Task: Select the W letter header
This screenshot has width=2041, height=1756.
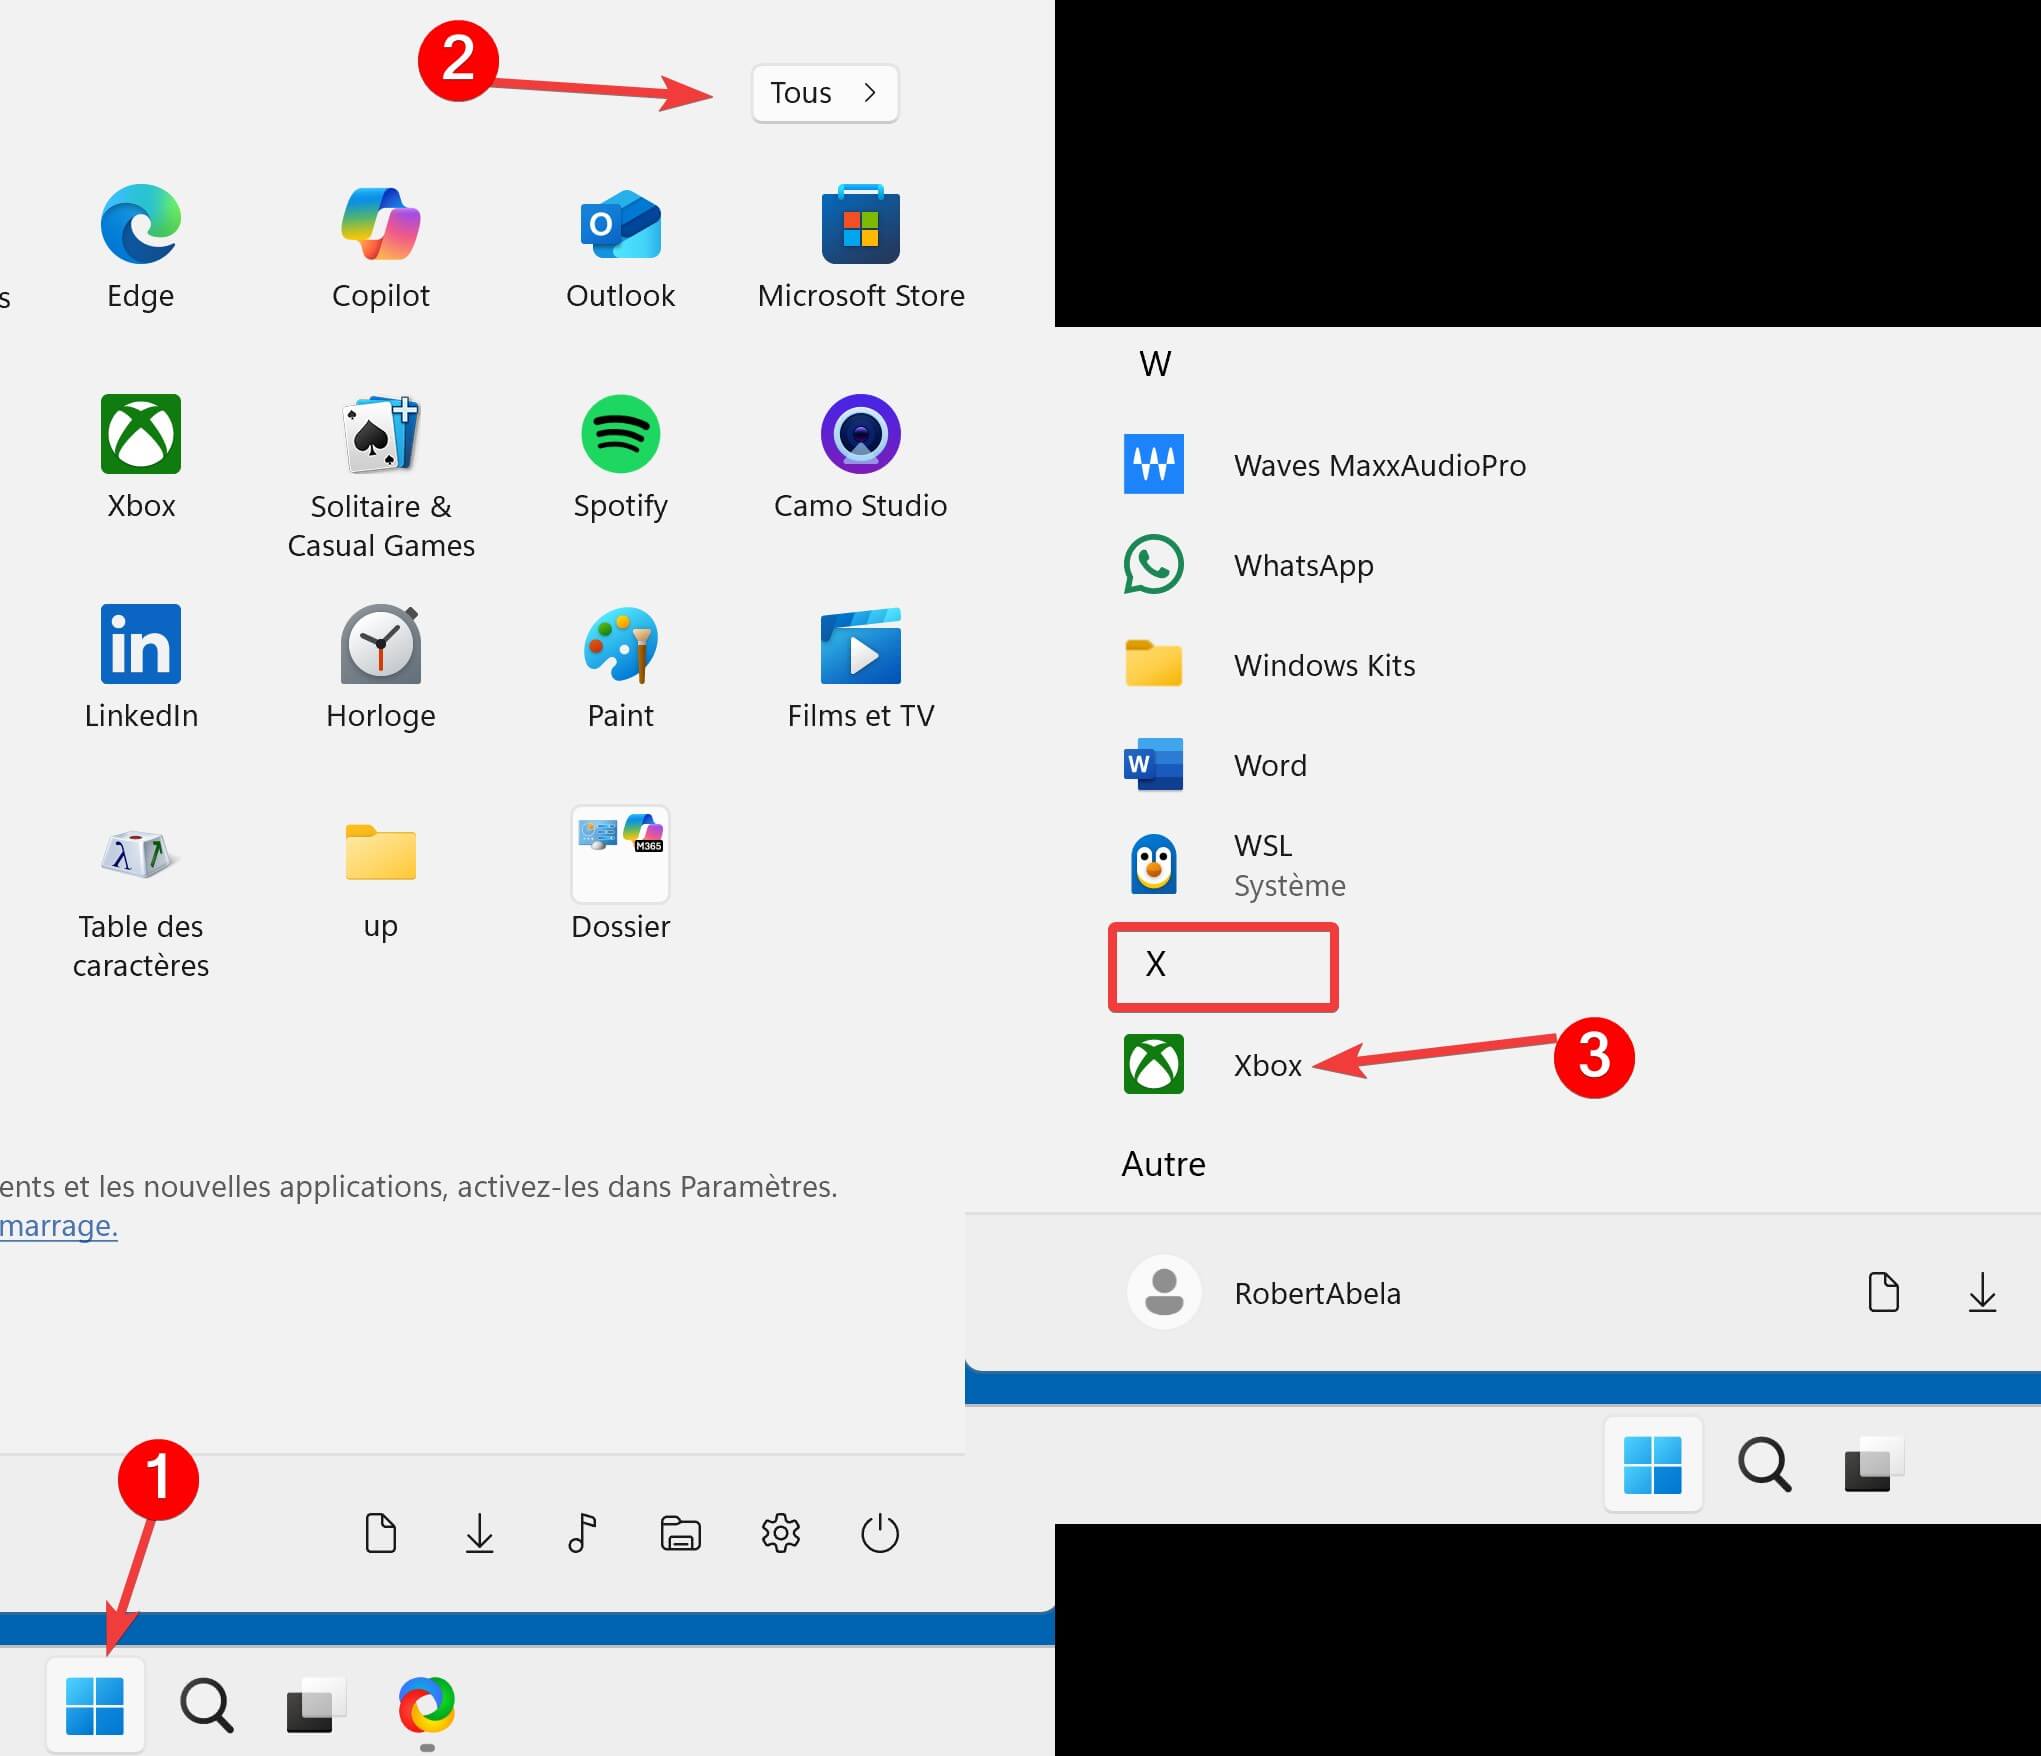Action: coord(1155,364)
